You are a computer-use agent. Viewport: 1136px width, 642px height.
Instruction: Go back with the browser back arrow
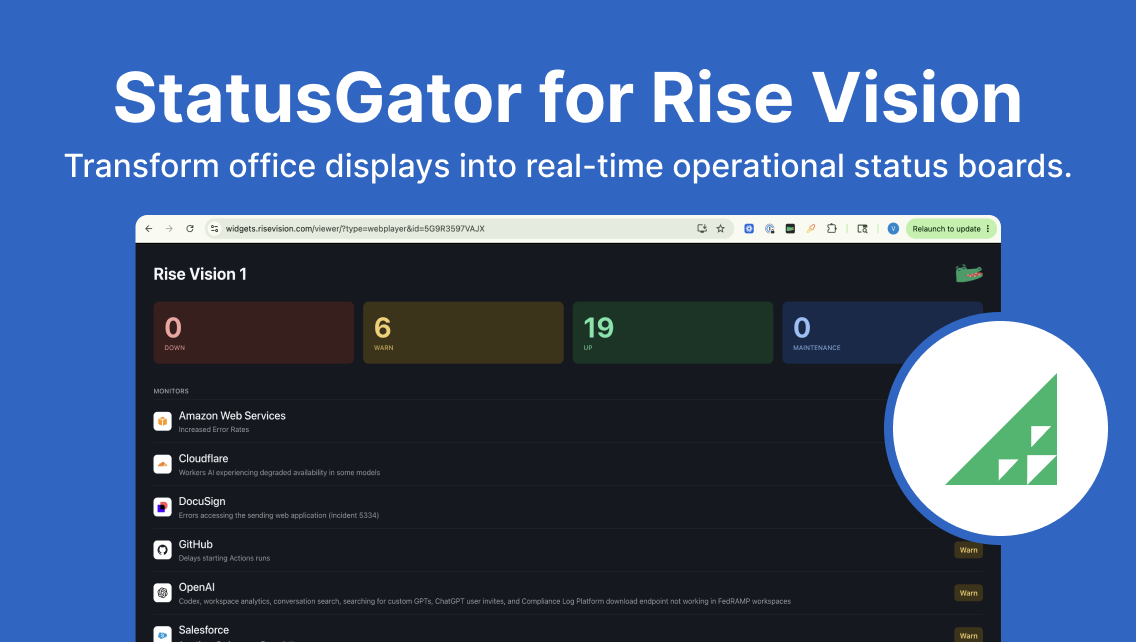tap(149, 228)
